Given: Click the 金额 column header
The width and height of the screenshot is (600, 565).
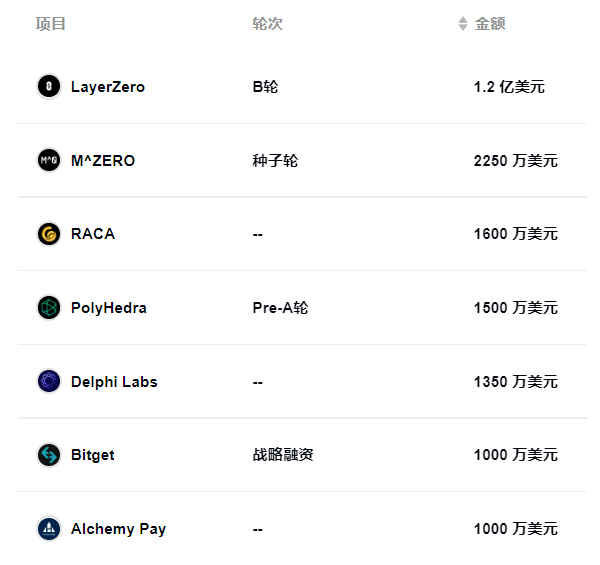Looking at the screenshot, I should pos(490,24).
